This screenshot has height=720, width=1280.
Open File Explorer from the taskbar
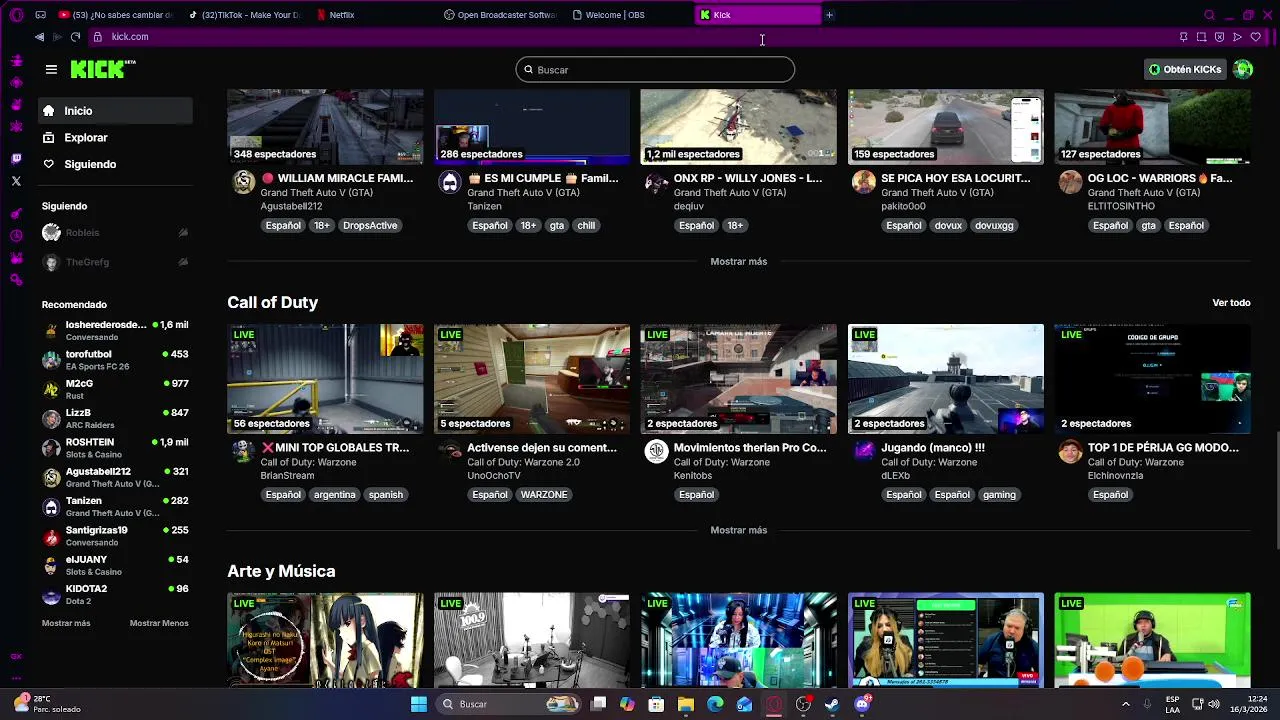(x=685, y=704)
